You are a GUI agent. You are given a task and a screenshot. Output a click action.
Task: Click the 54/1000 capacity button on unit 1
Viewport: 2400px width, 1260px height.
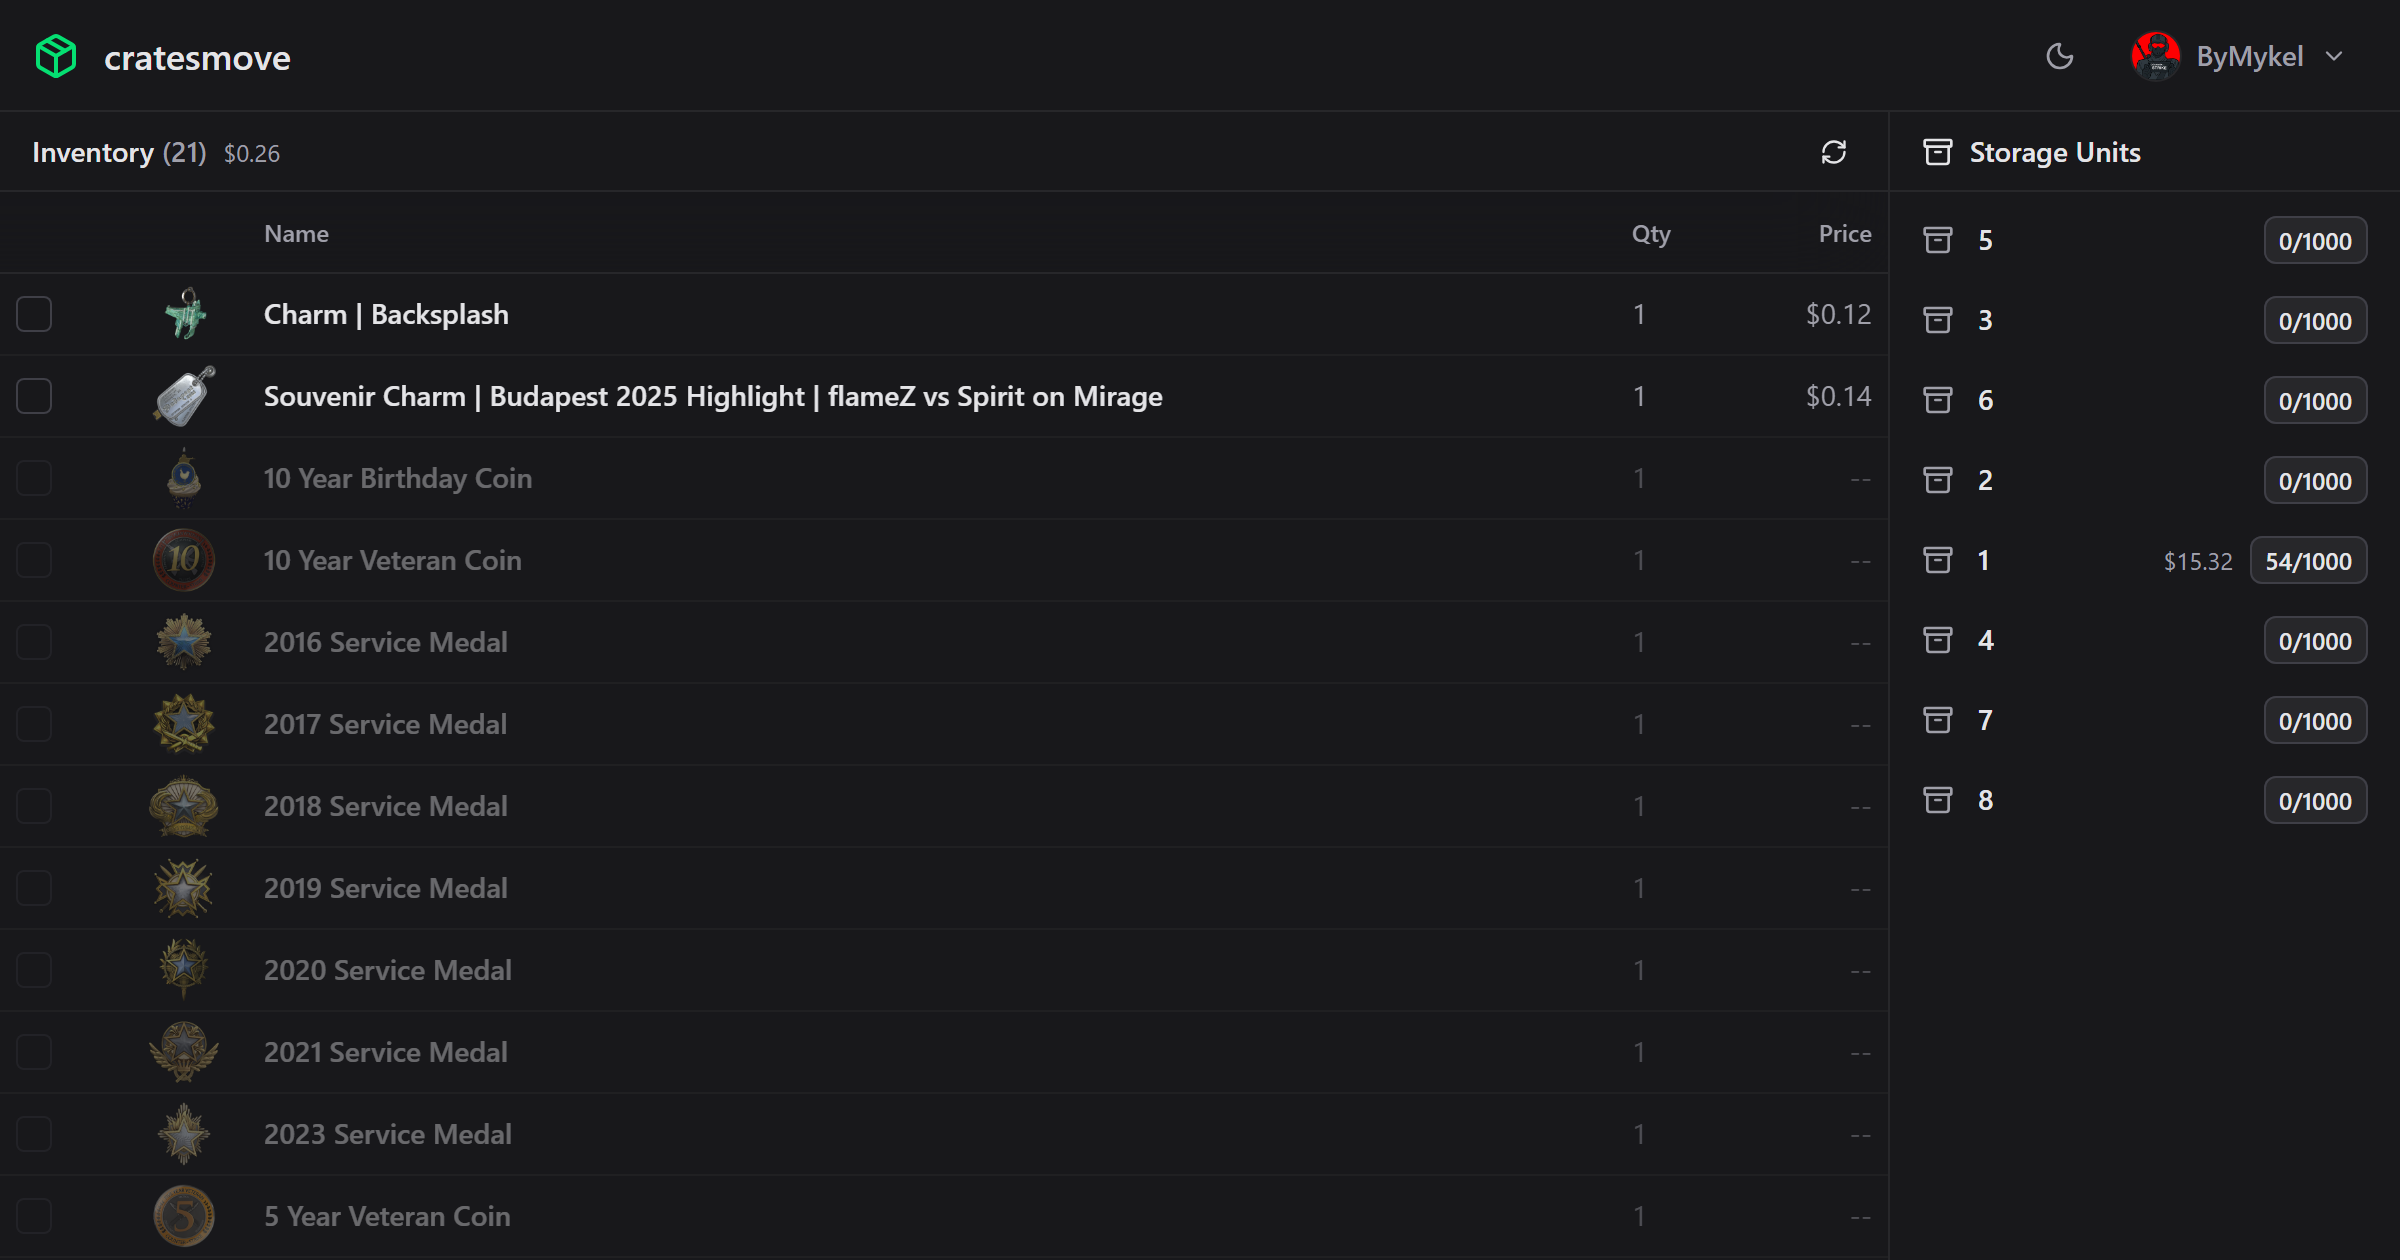(x=2308, y=560)
